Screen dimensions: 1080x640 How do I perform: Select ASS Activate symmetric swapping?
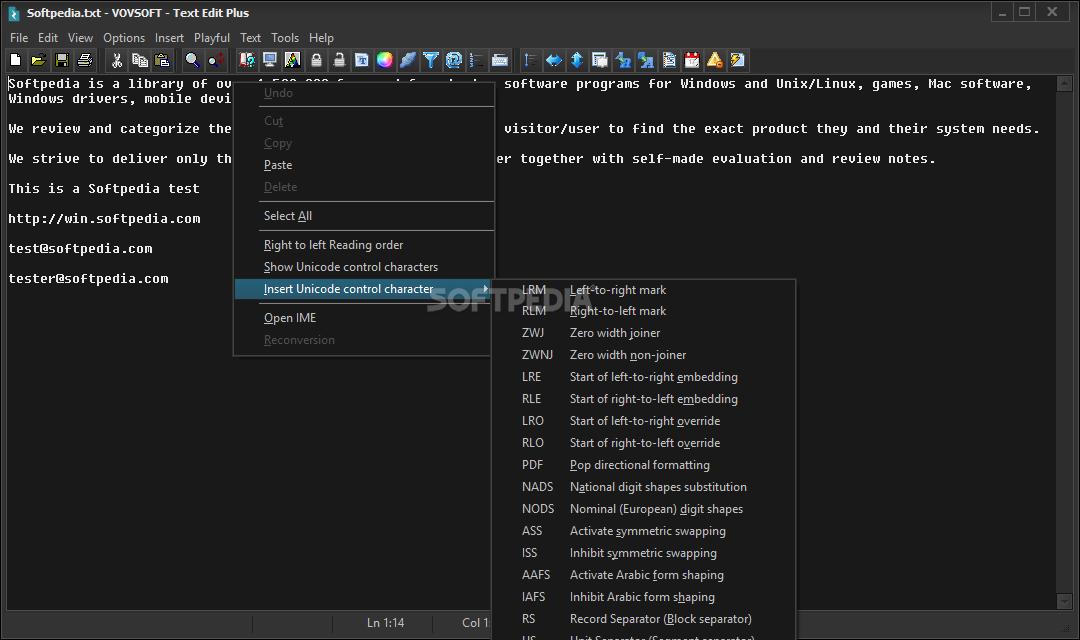coord(643,532)
